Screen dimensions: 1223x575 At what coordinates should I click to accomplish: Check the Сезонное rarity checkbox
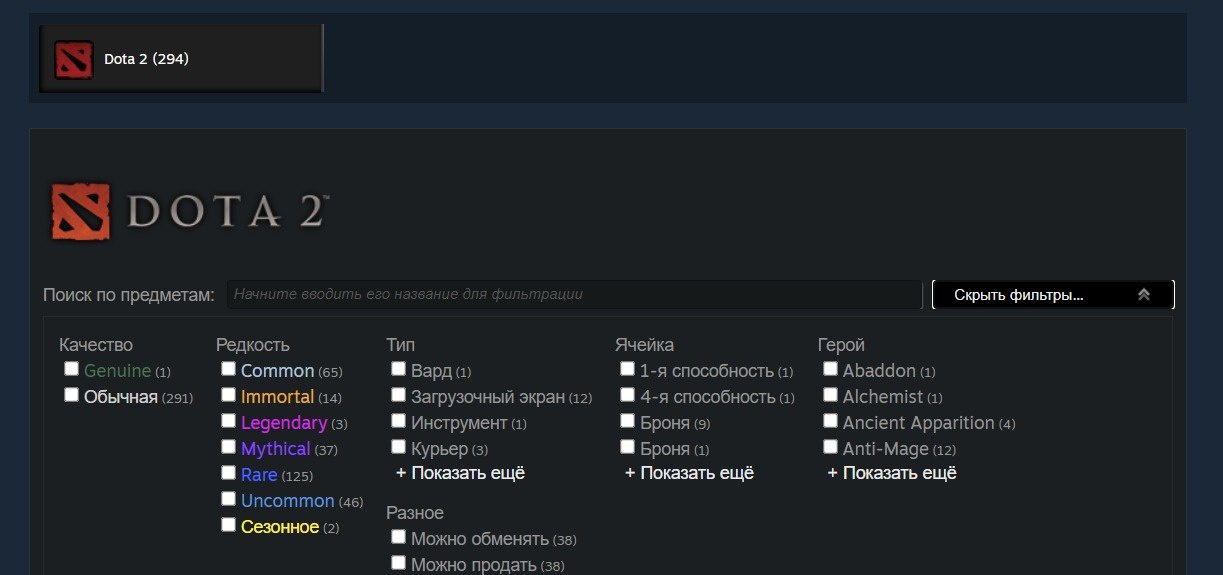[228, 525]
